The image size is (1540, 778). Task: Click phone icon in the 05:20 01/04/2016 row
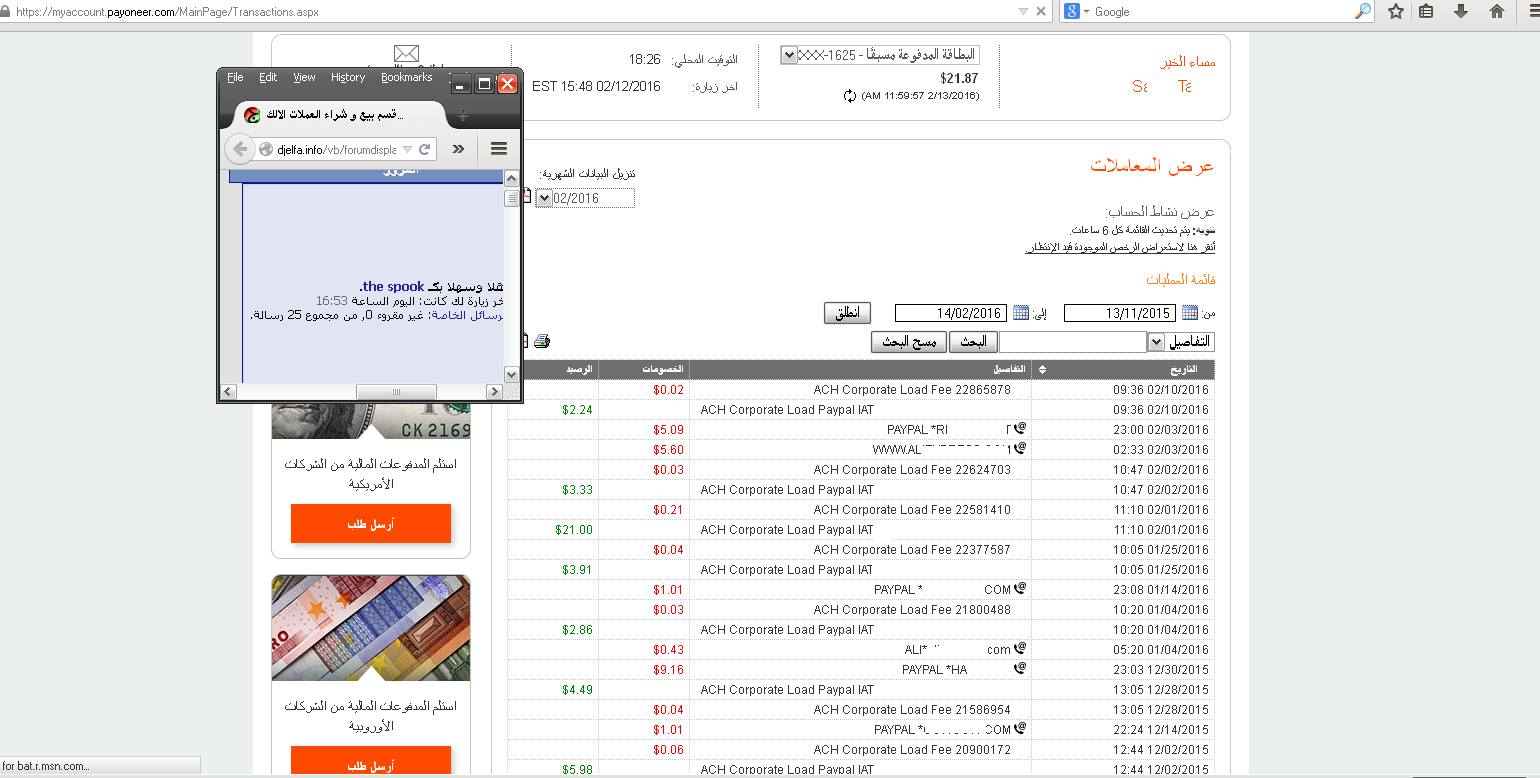pyautogui.click(x=1019, y=649)
